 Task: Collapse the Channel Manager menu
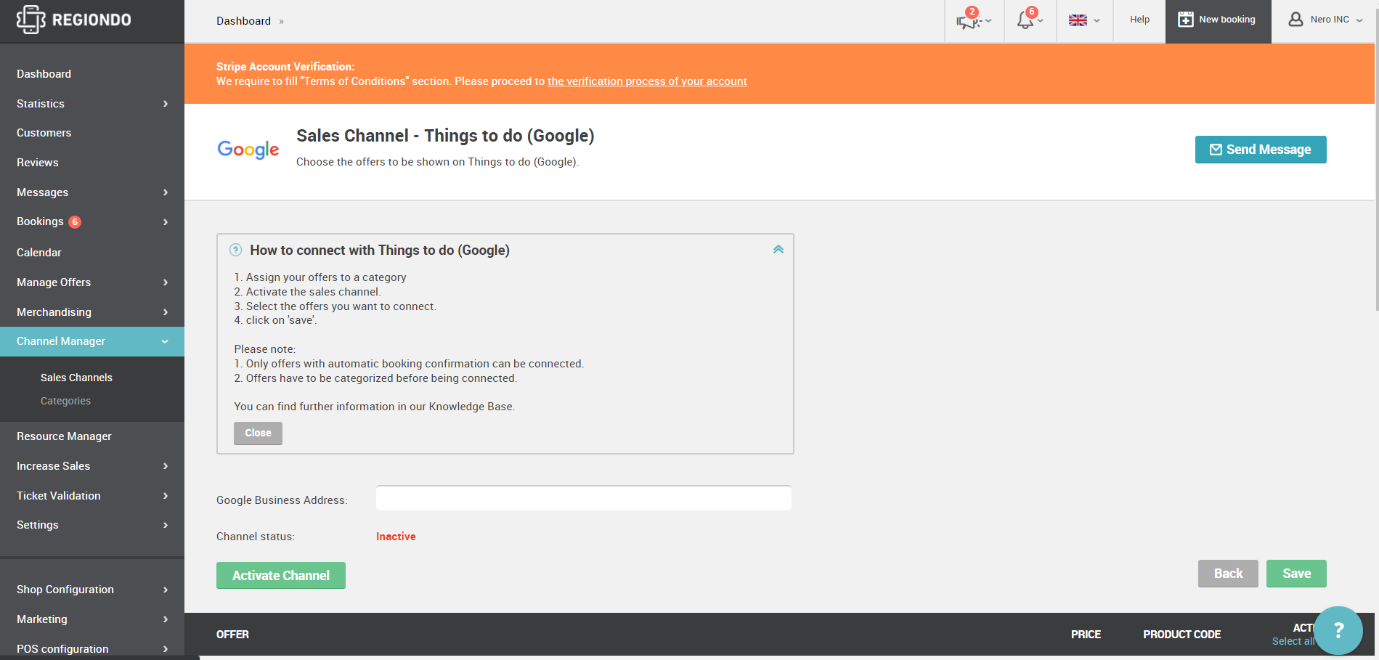pos(92,341)
